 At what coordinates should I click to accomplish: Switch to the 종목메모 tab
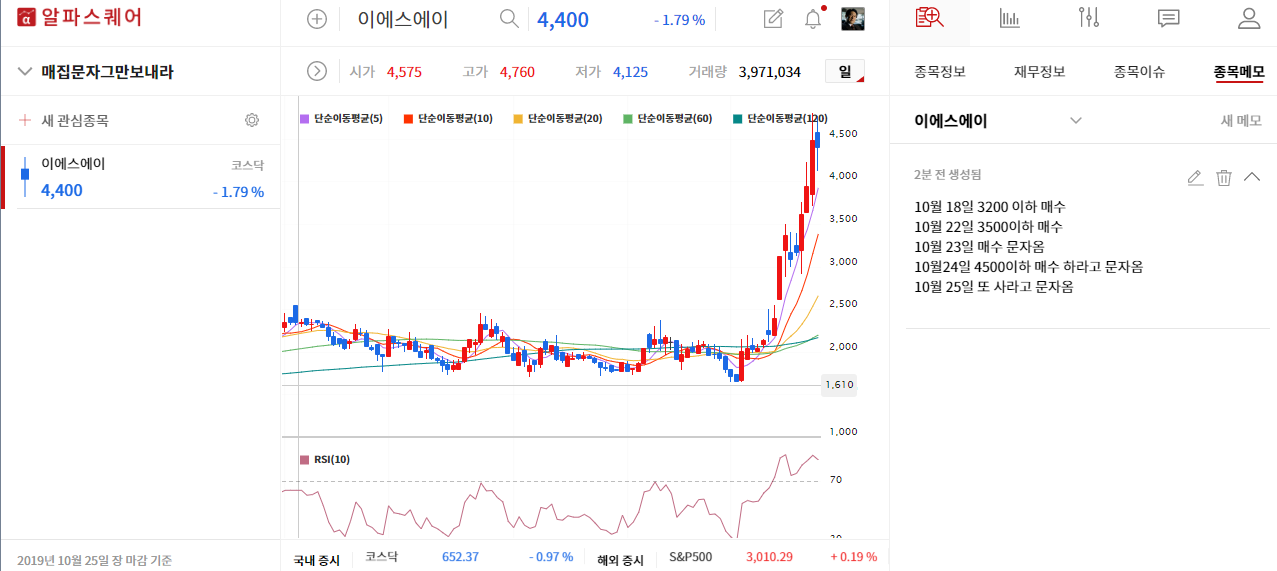(x=1239, y=72)
